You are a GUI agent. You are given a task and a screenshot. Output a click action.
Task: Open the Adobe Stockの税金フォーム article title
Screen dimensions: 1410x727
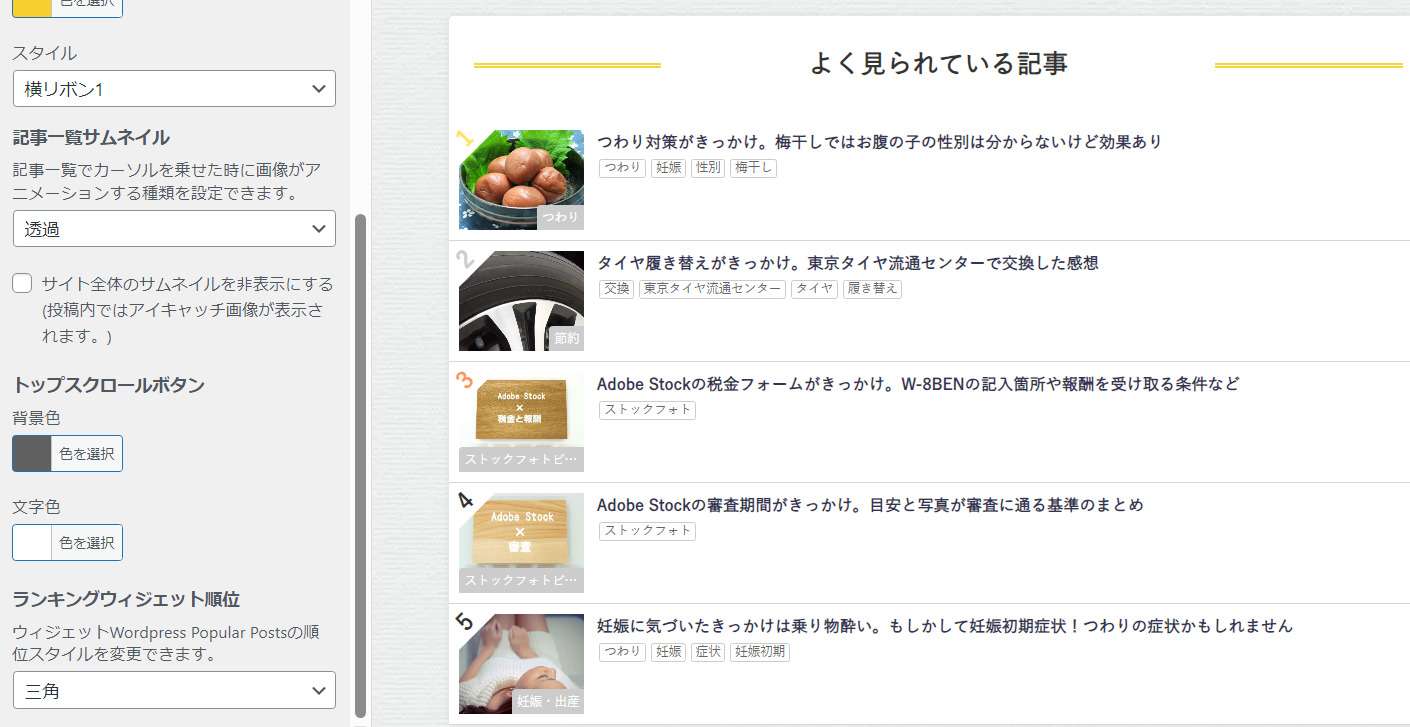click(917, 384)
